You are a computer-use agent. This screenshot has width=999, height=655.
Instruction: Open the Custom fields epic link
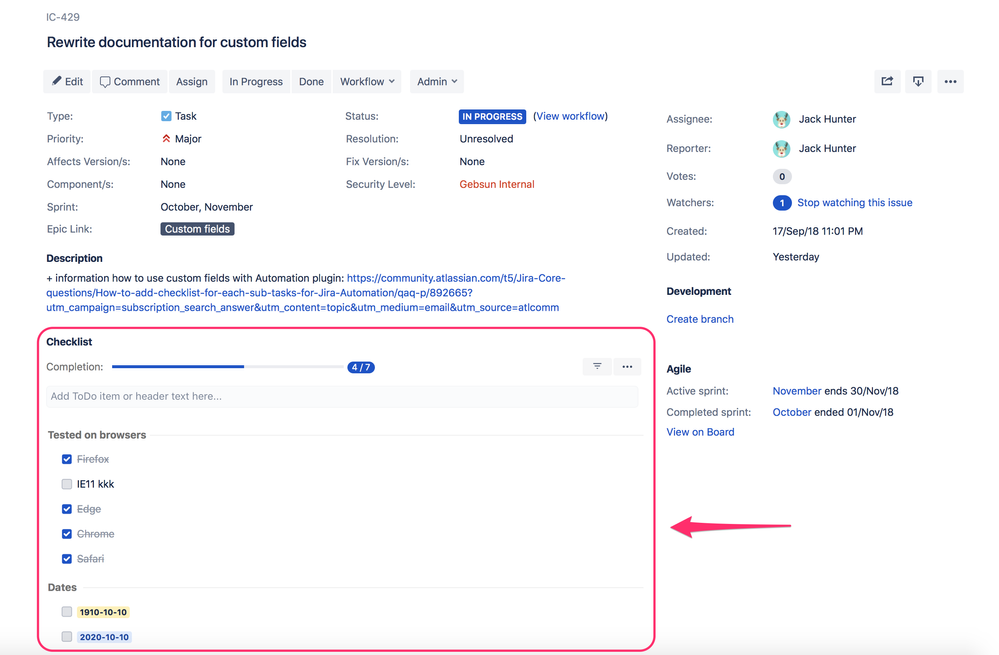pyautogui.click(x=198, y=229)
